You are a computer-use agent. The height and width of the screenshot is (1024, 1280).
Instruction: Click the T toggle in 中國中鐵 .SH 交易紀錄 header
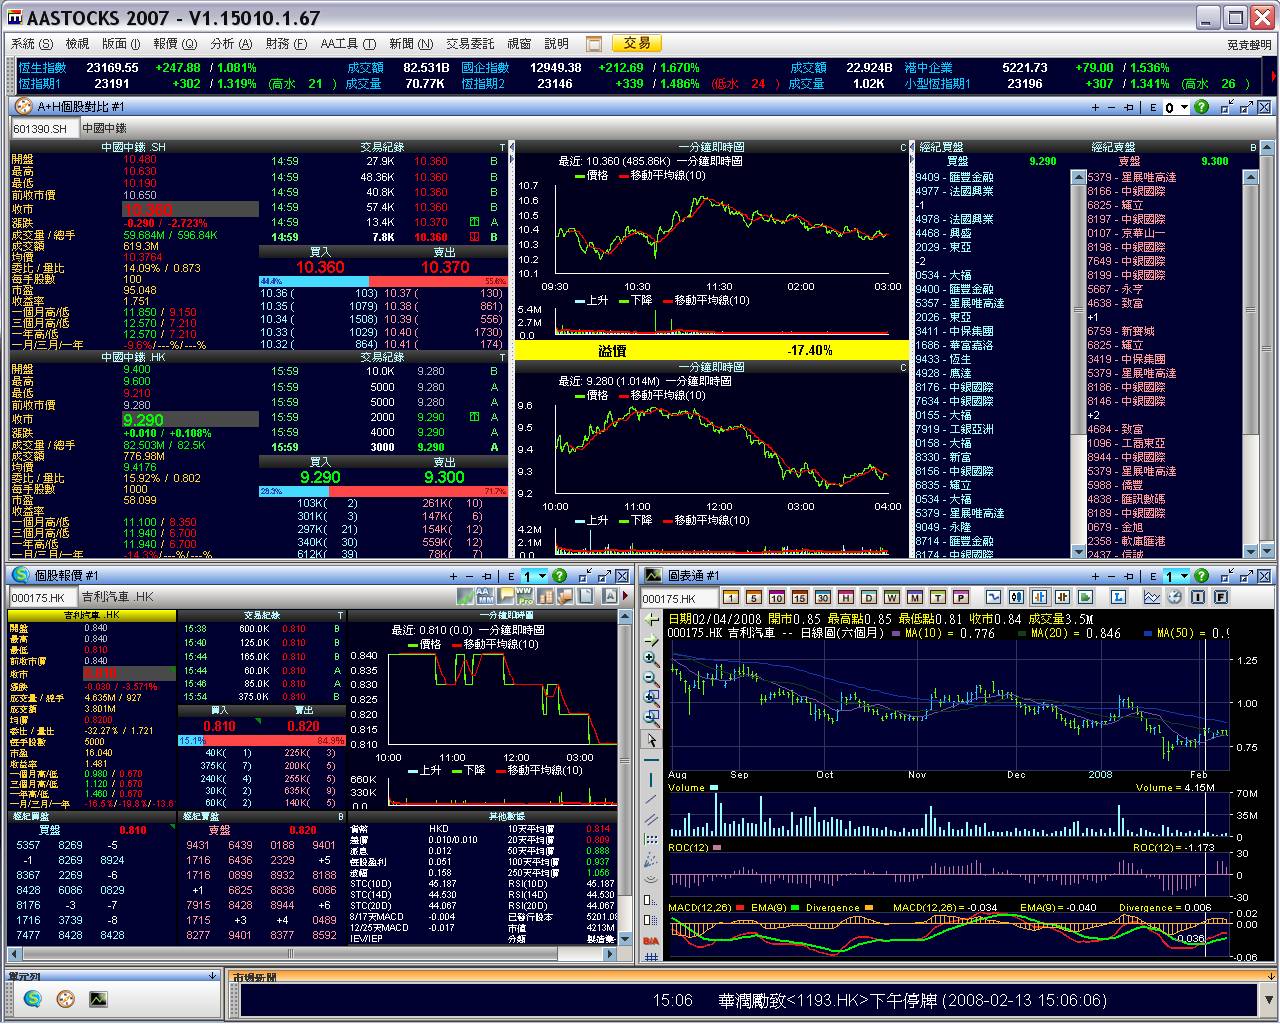click(503, 147)
